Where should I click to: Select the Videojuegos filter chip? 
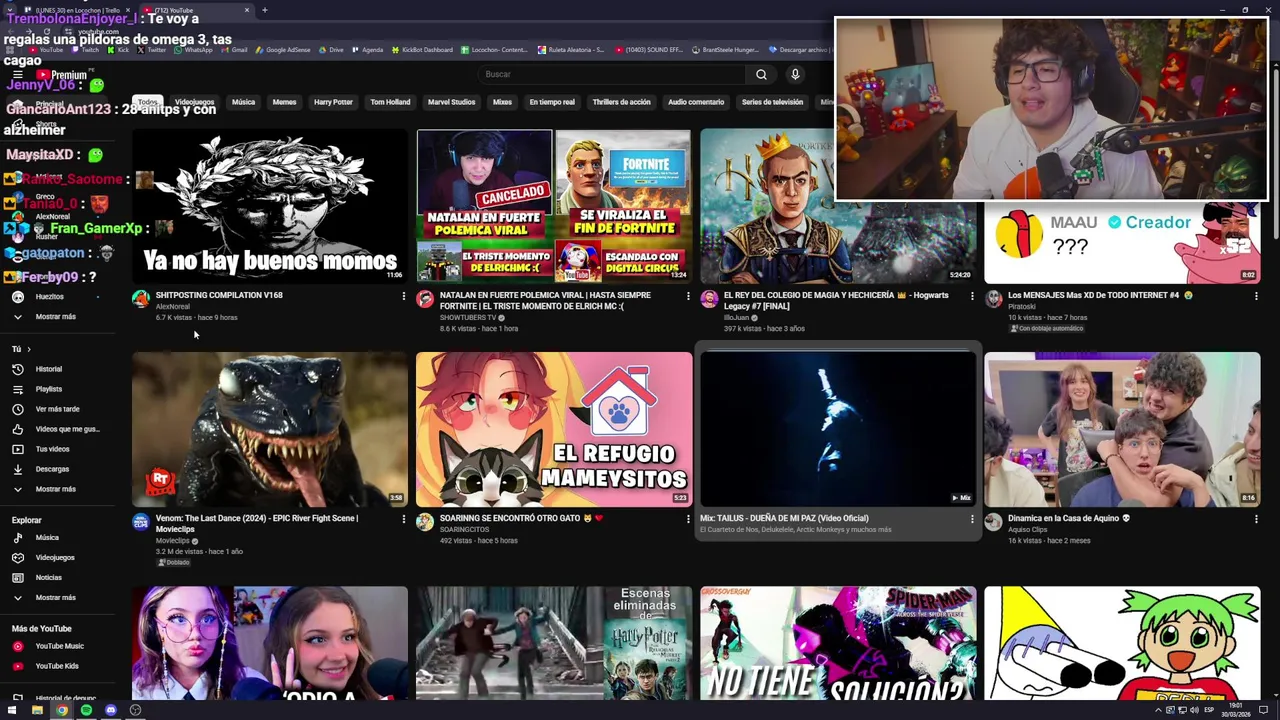click(194, 102)
